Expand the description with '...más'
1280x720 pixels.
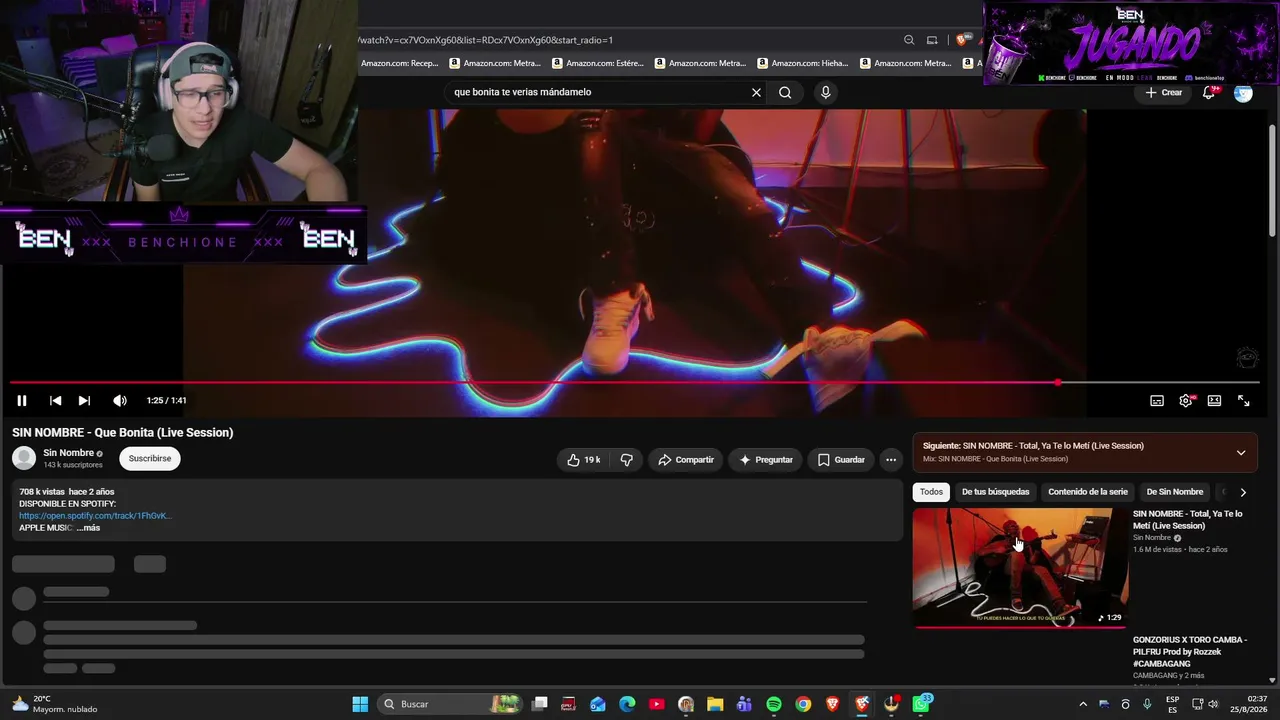[x=89, y=528]
